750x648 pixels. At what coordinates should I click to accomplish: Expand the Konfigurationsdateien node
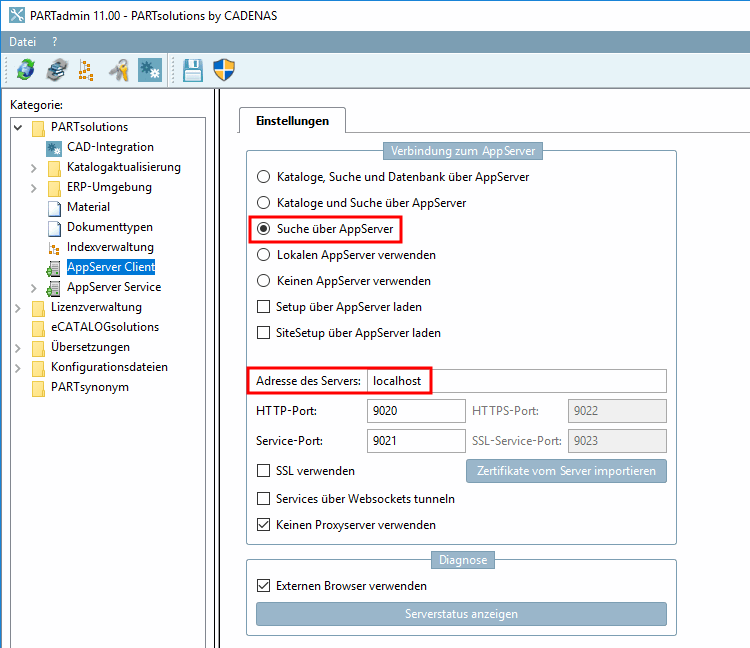pyautogui.click(x=18, y=368)
